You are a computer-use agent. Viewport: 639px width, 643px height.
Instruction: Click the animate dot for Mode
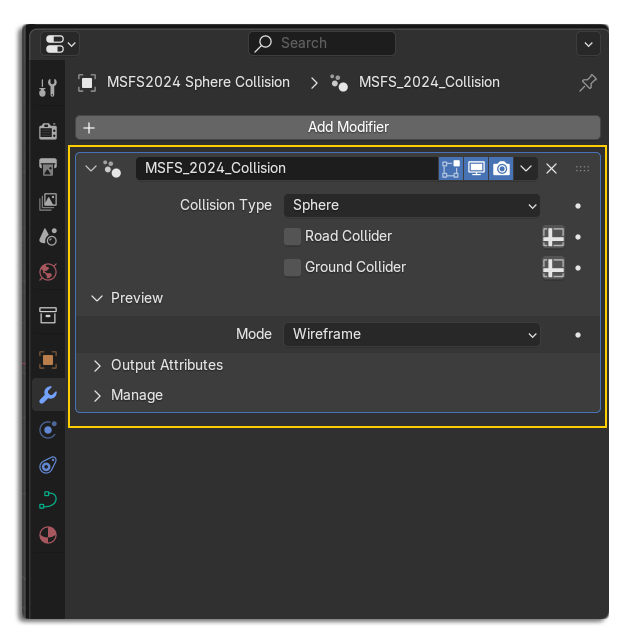[578, 335]
